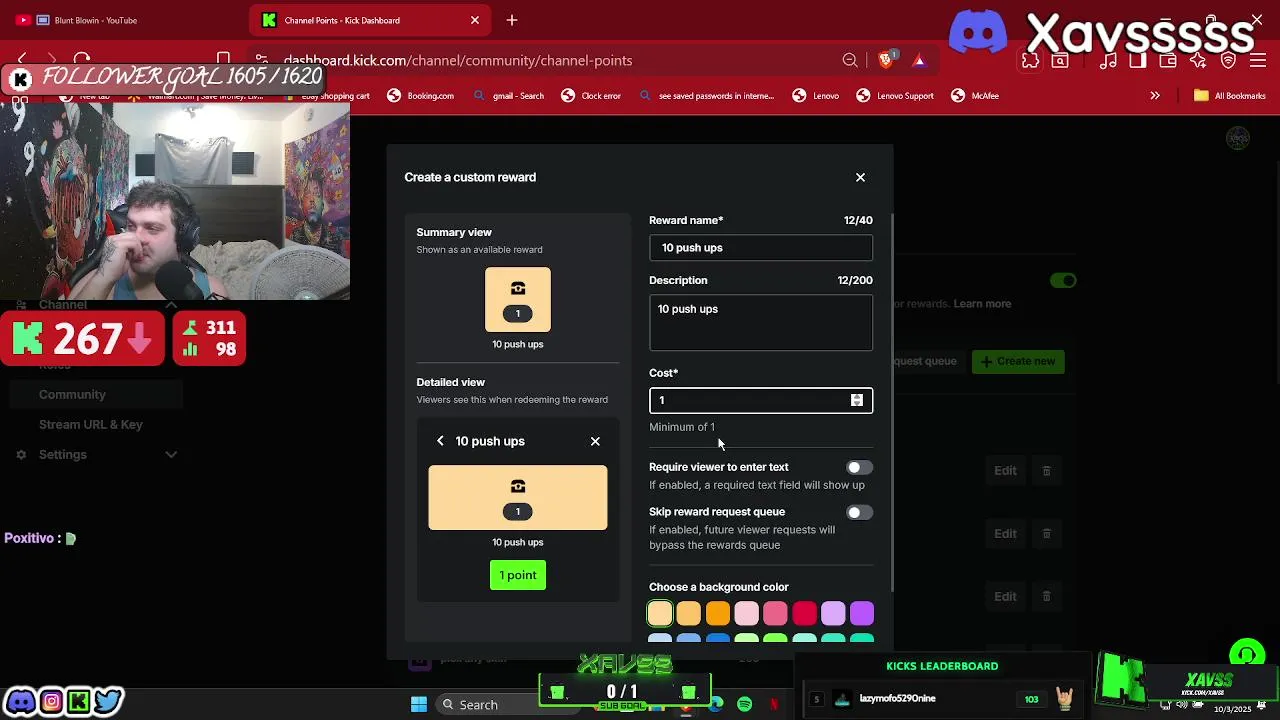Pick the bright orange background color

click(x=718, y=613)
